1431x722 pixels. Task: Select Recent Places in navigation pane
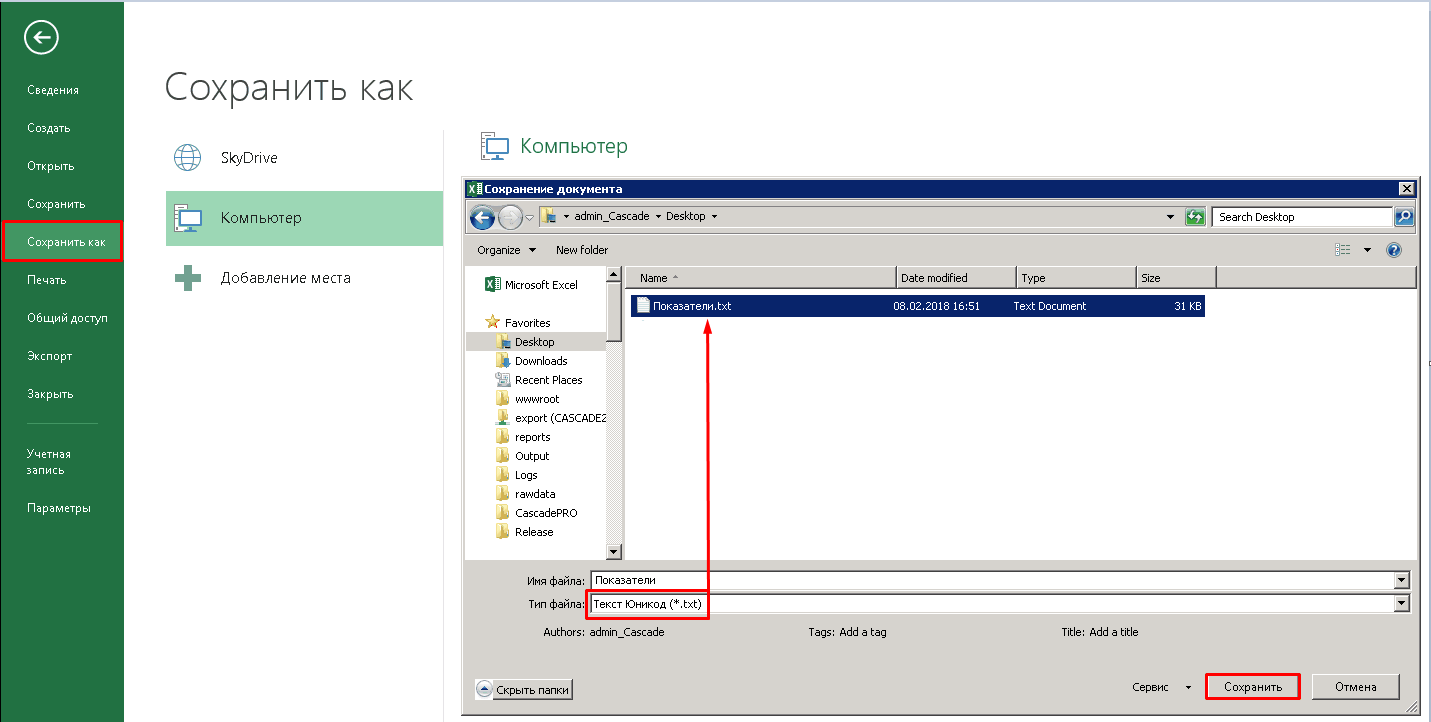(538, 380)
